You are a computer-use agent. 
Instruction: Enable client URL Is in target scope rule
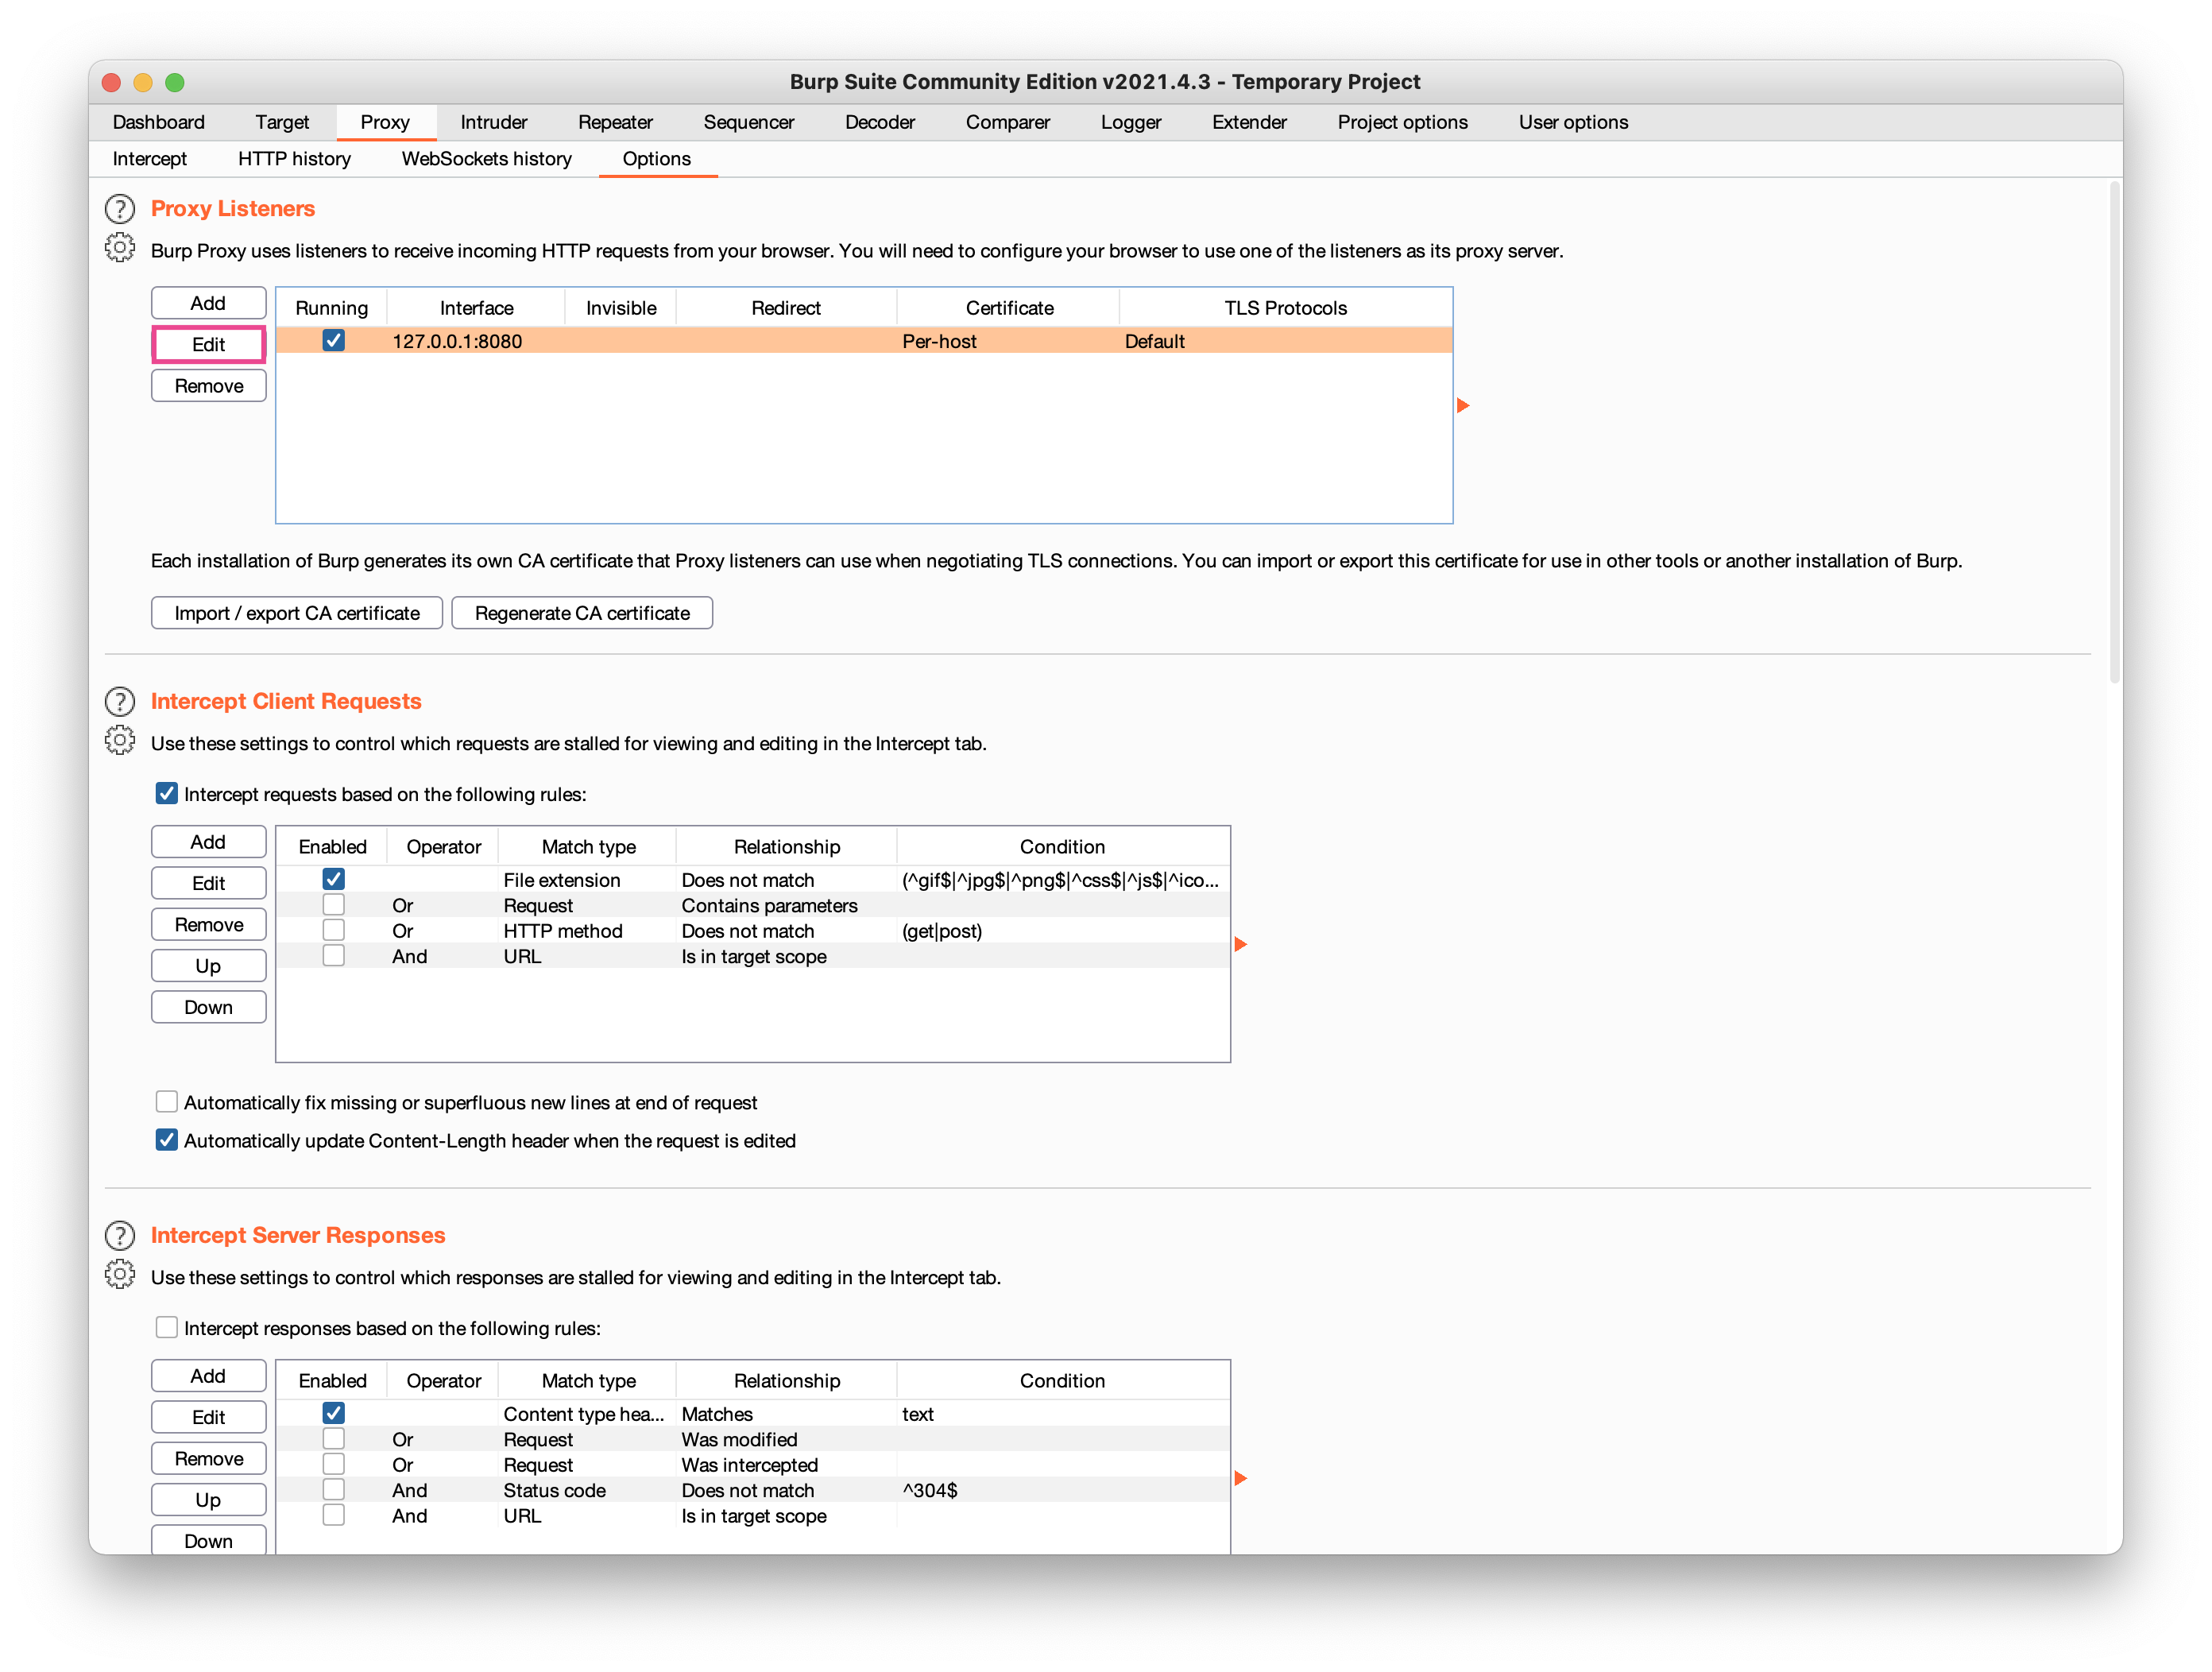tap(333, 956)
